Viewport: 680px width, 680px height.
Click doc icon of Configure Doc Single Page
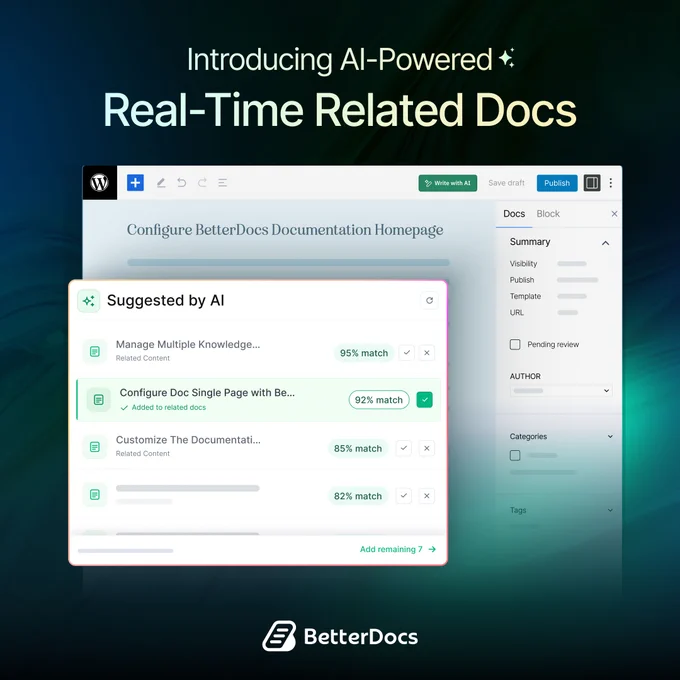pyautogui.click(x=98, y=399)
